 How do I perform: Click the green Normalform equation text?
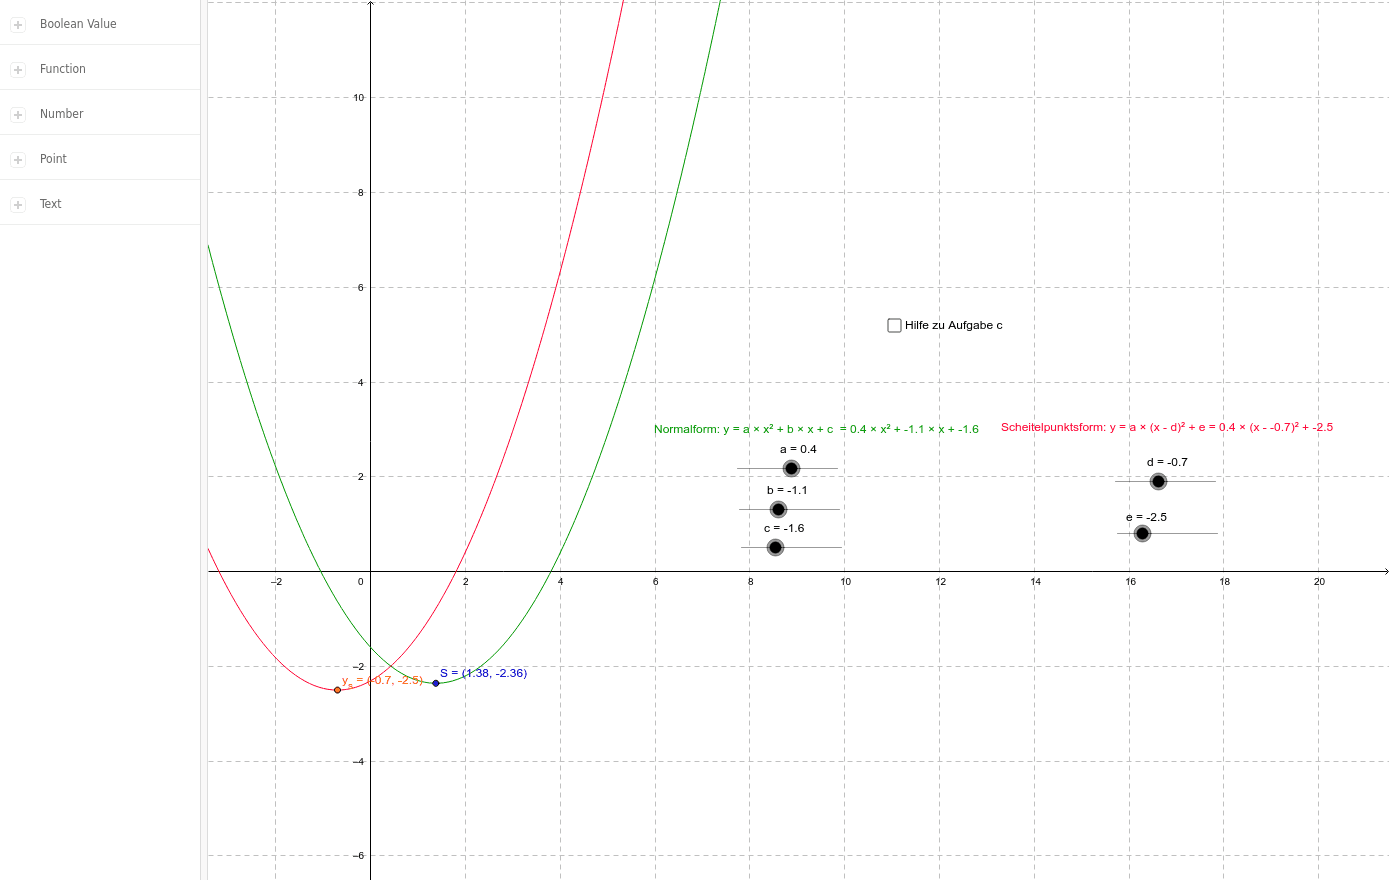(x=816, y=429)
